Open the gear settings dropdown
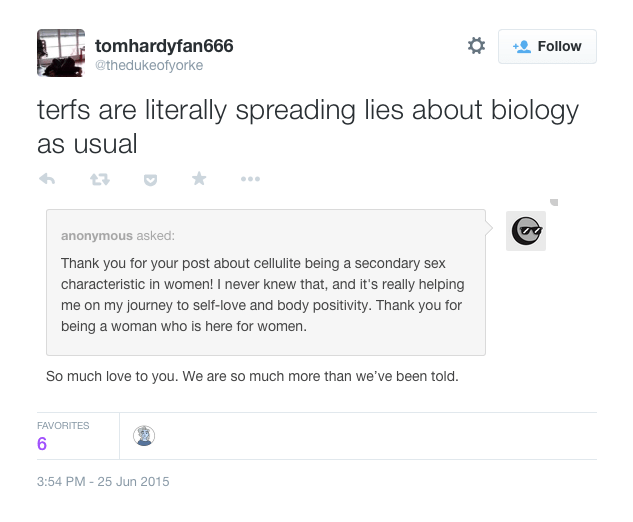The image size is (633, 522). [476, 46]
